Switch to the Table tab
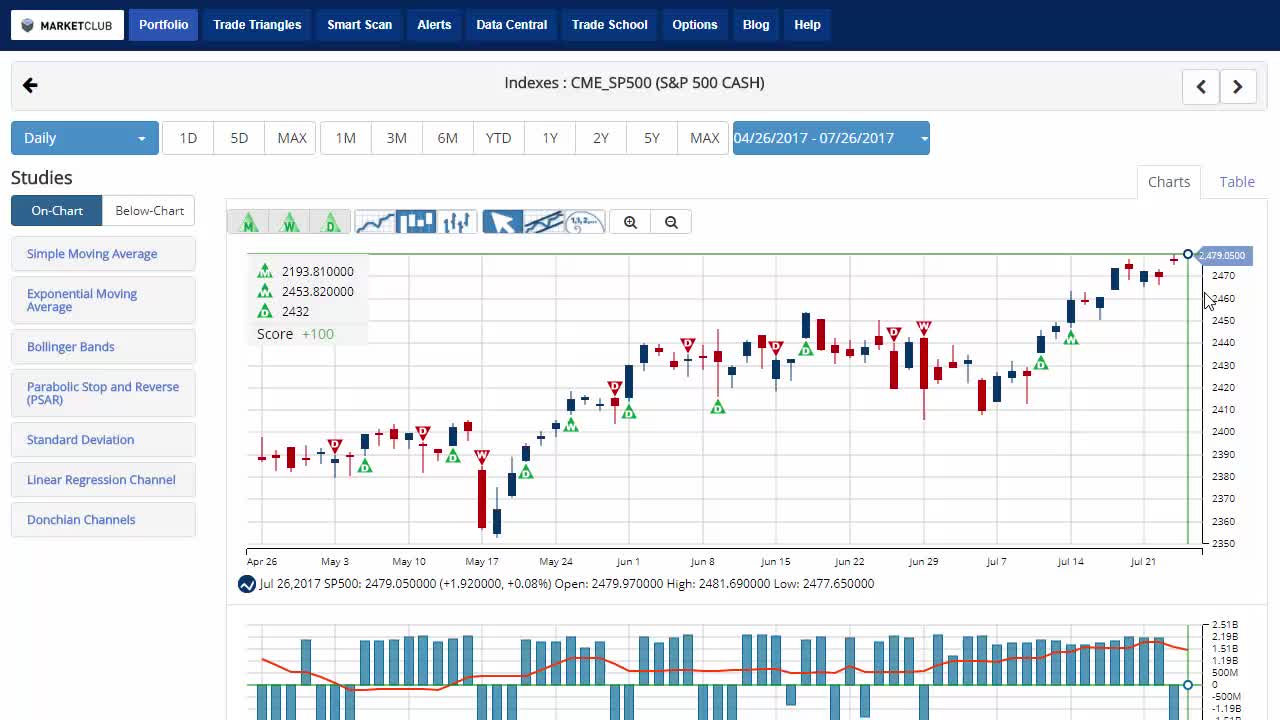Viewport: 1280px width, 720px height. [x=1237, y=182]
